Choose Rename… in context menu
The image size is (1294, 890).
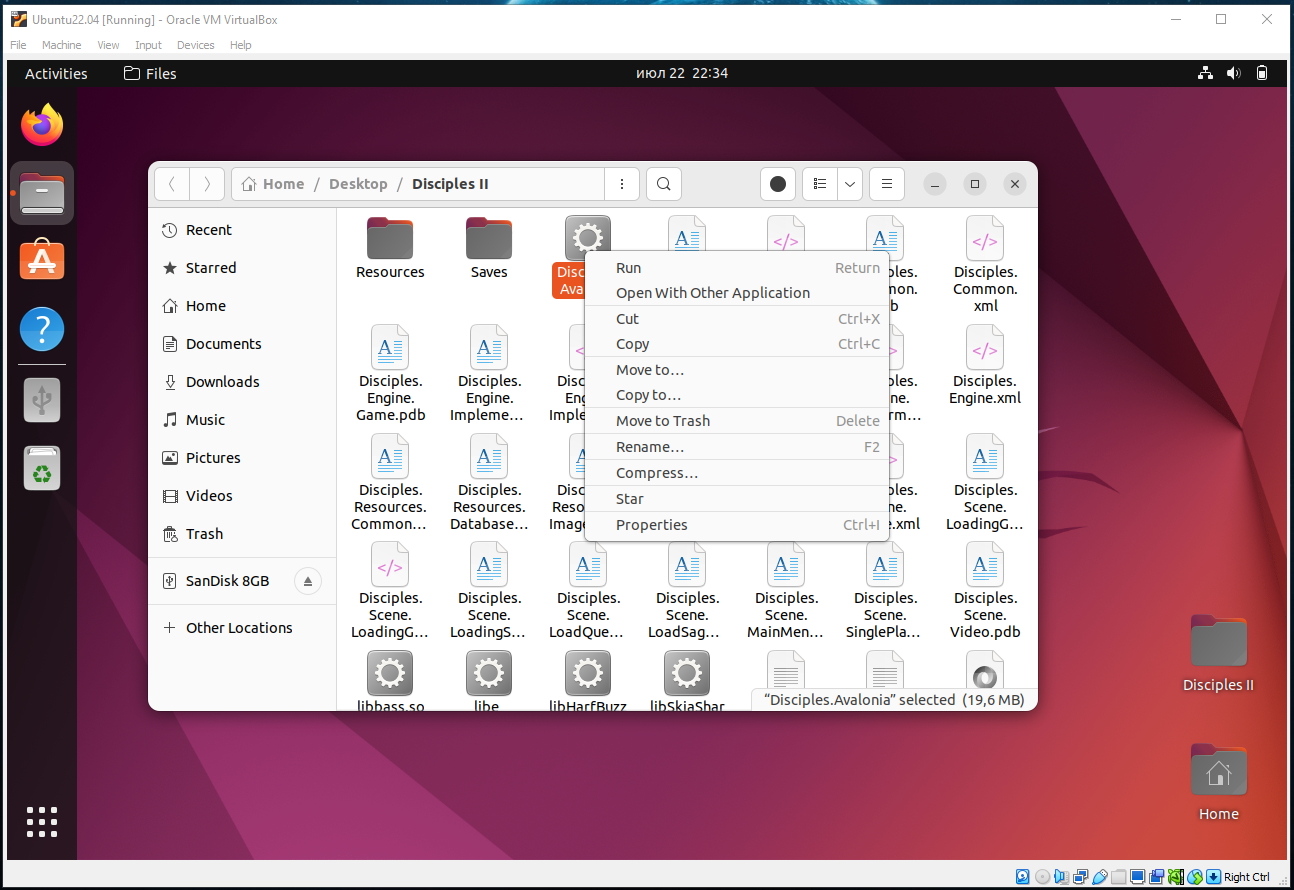pyautogui.click(x=737, y=447)
